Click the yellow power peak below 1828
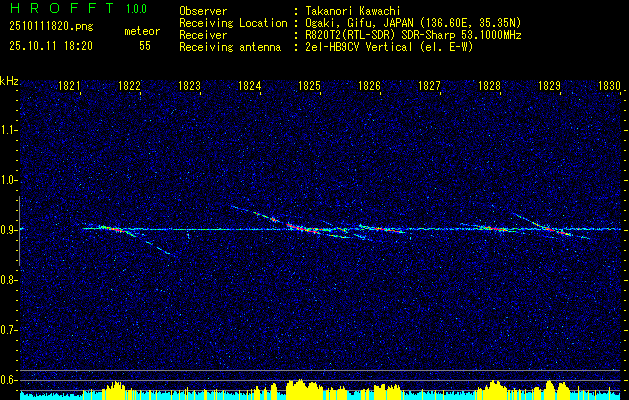Screen dimensions: 629x400 click(493, 390)
